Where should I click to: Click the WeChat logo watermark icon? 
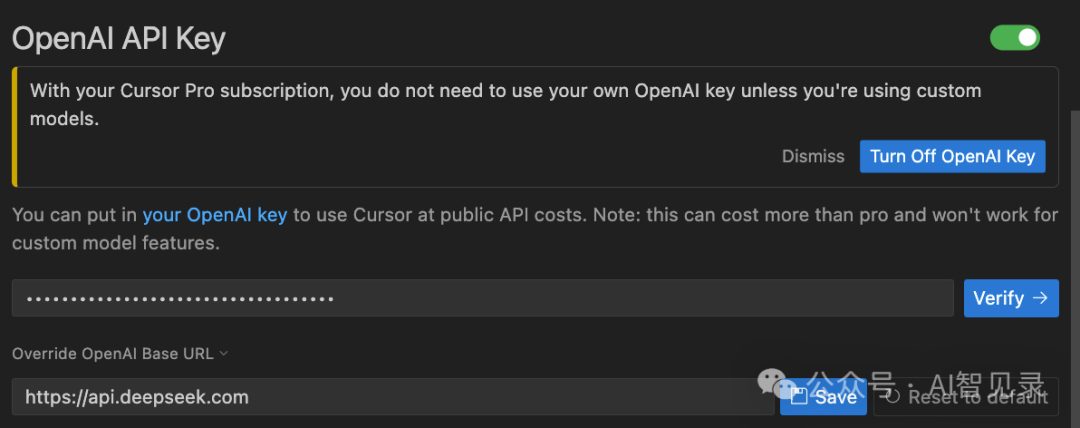773,381
